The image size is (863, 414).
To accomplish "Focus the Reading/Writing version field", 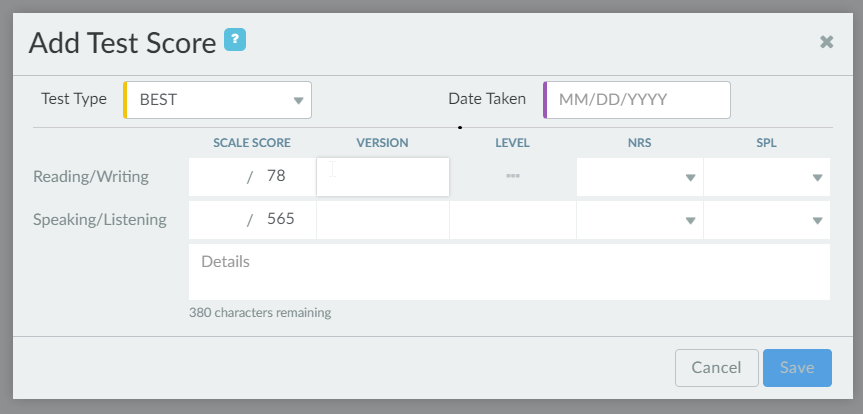I will click(383, 177).
